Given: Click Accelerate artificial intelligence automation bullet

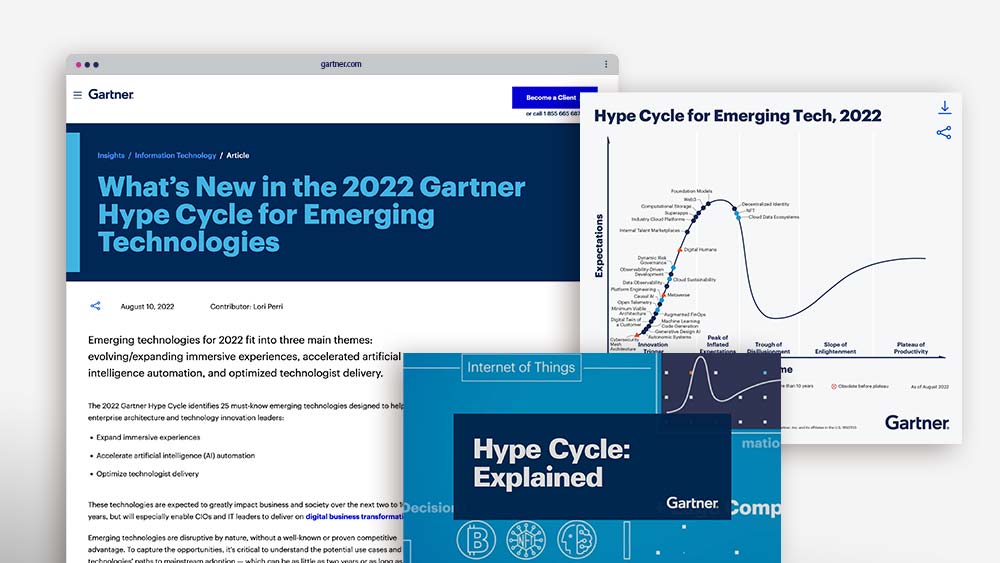Looking at the screenshot, I should (175, 456).
